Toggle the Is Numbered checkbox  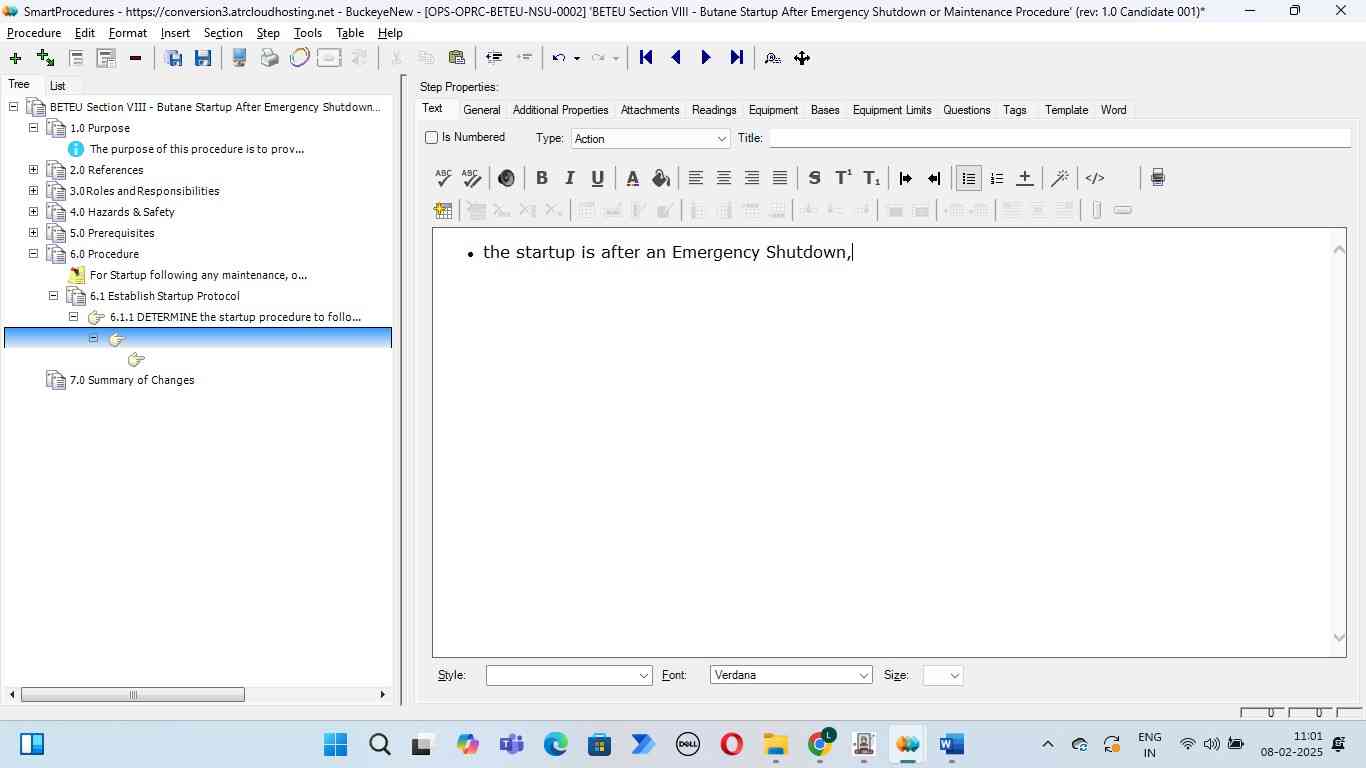432,138
